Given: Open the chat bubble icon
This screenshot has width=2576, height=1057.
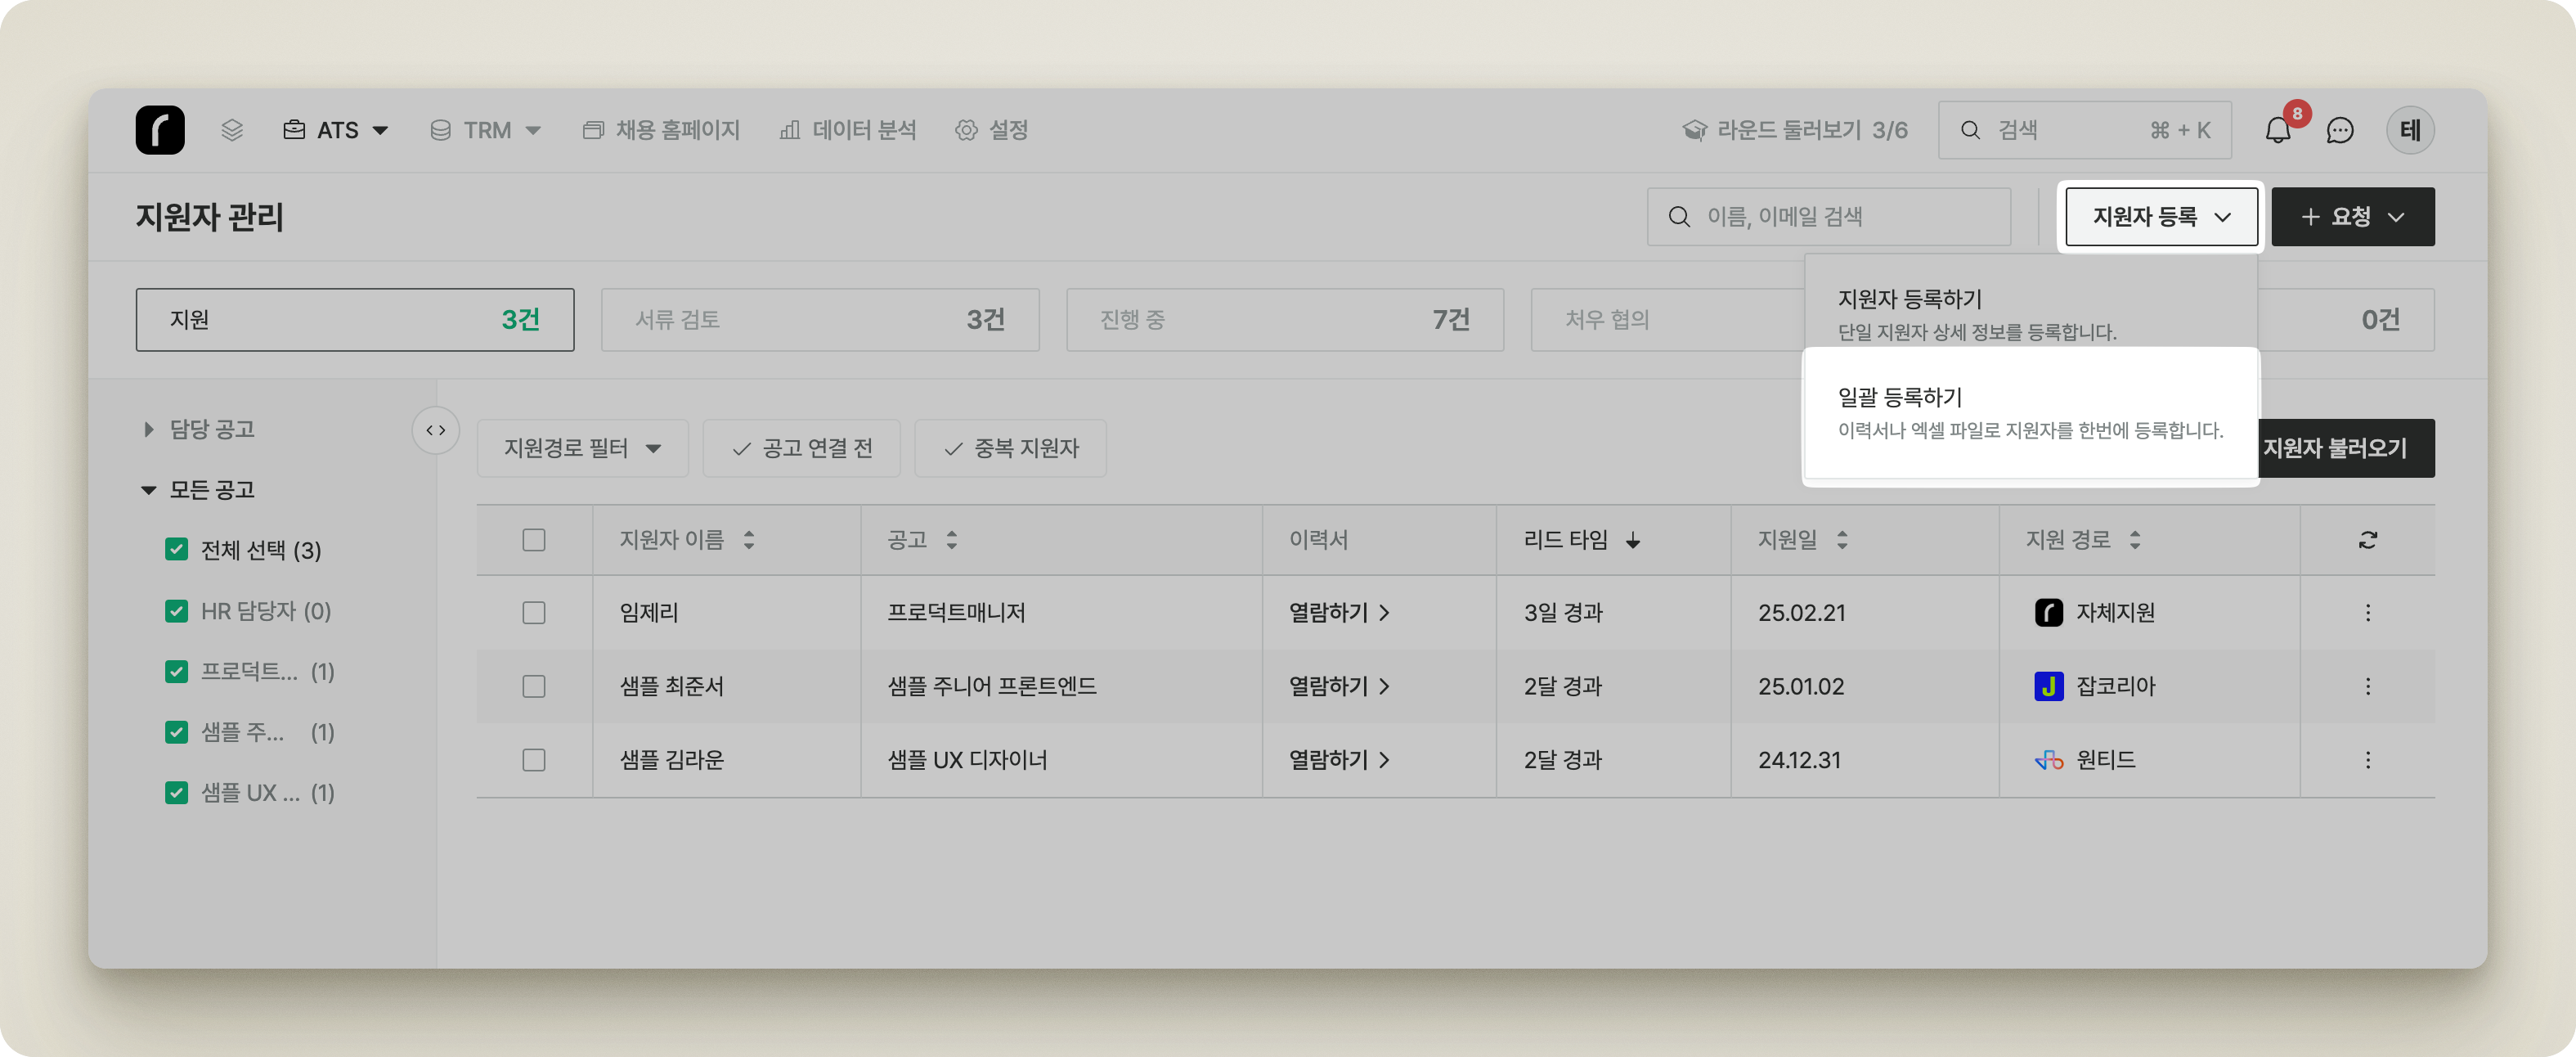Looking at the screenshot, I should click(x=2339, y=131).
